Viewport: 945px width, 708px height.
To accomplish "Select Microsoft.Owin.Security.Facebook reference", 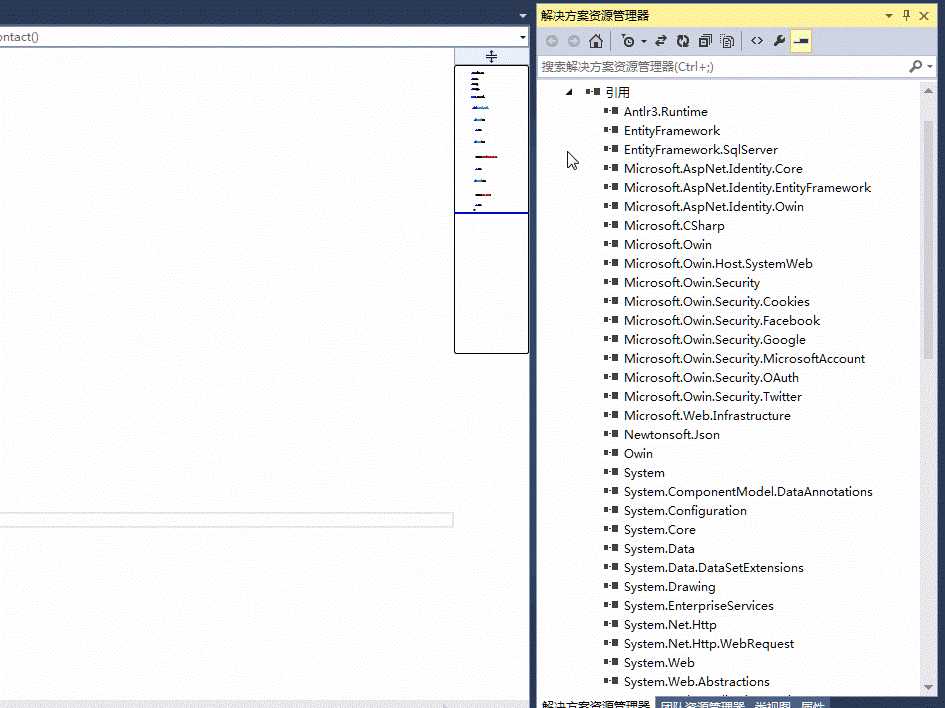I will tap(721, 321).
